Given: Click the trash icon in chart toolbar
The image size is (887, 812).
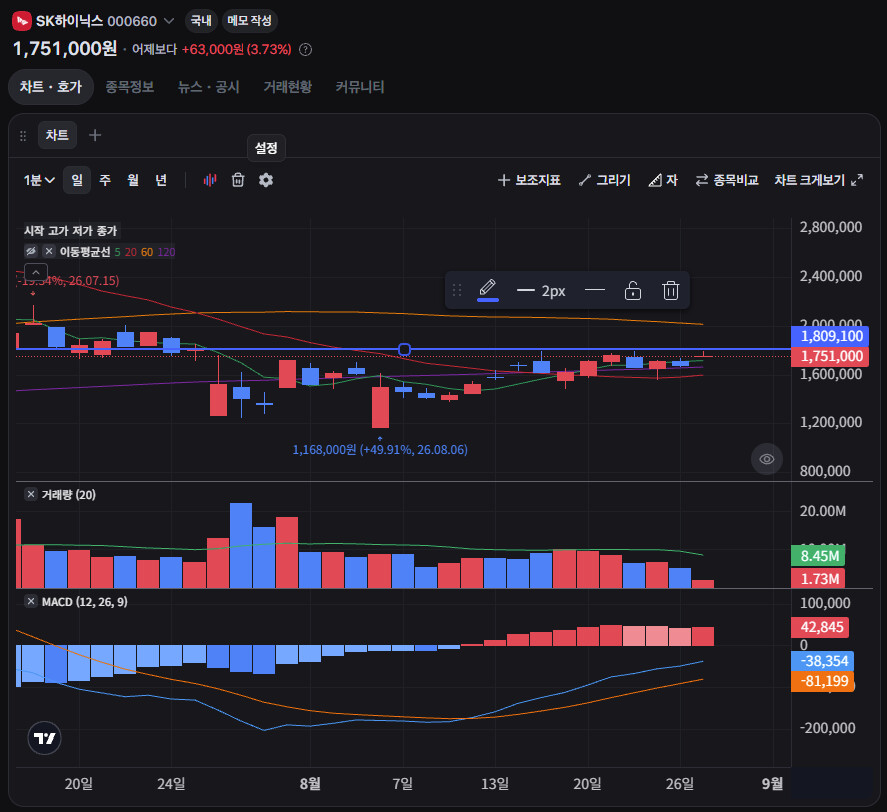Looking at the screenshot, I should tap(238, 180).
